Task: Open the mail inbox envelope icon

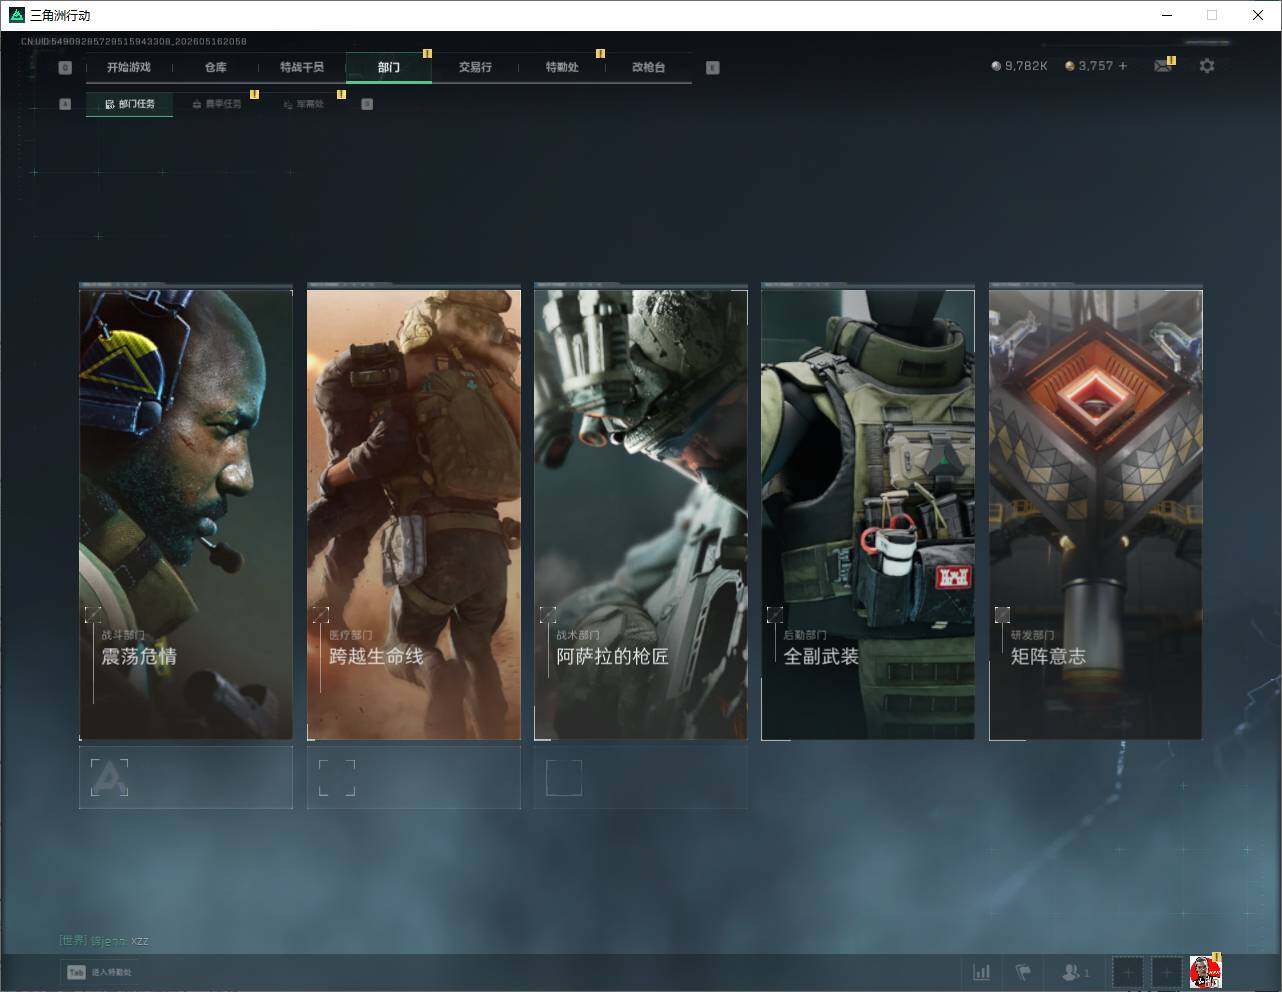Action: pyautogui.click(x=1162, y=66)
